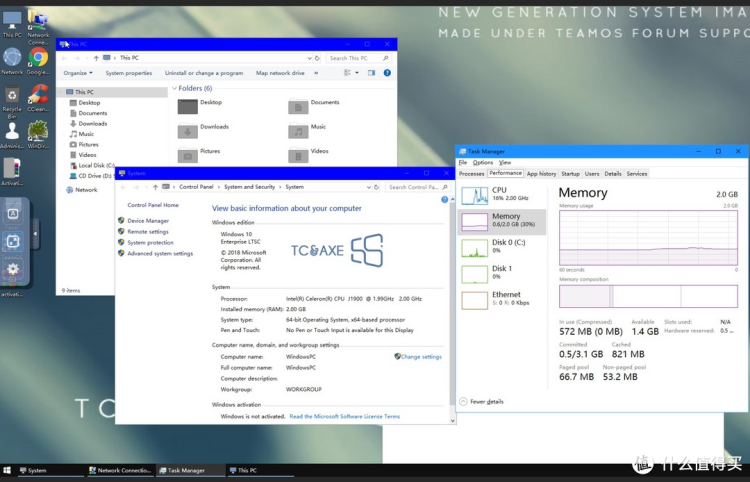Select Disk 1 performance item

[x=501, y=274]
